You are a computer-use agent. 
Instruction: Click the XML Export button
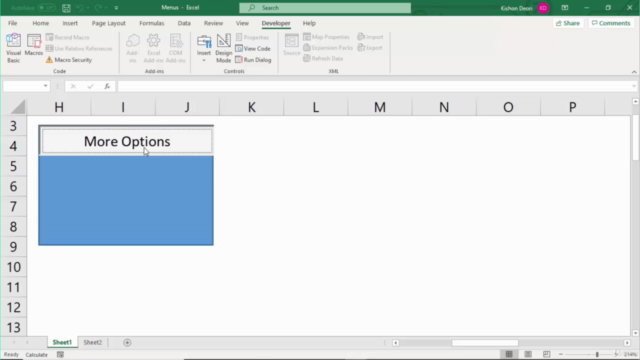370,48
